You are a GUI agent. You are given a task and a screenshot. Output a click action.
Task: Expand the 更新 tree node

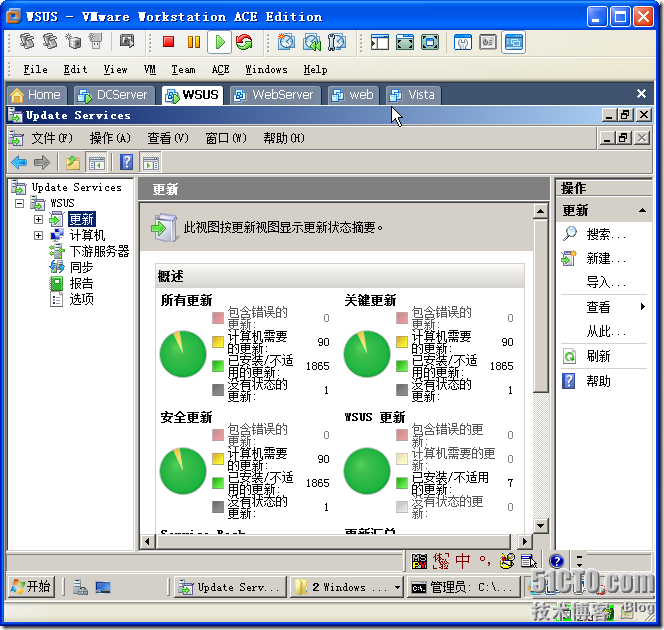[x=38, y=219]
